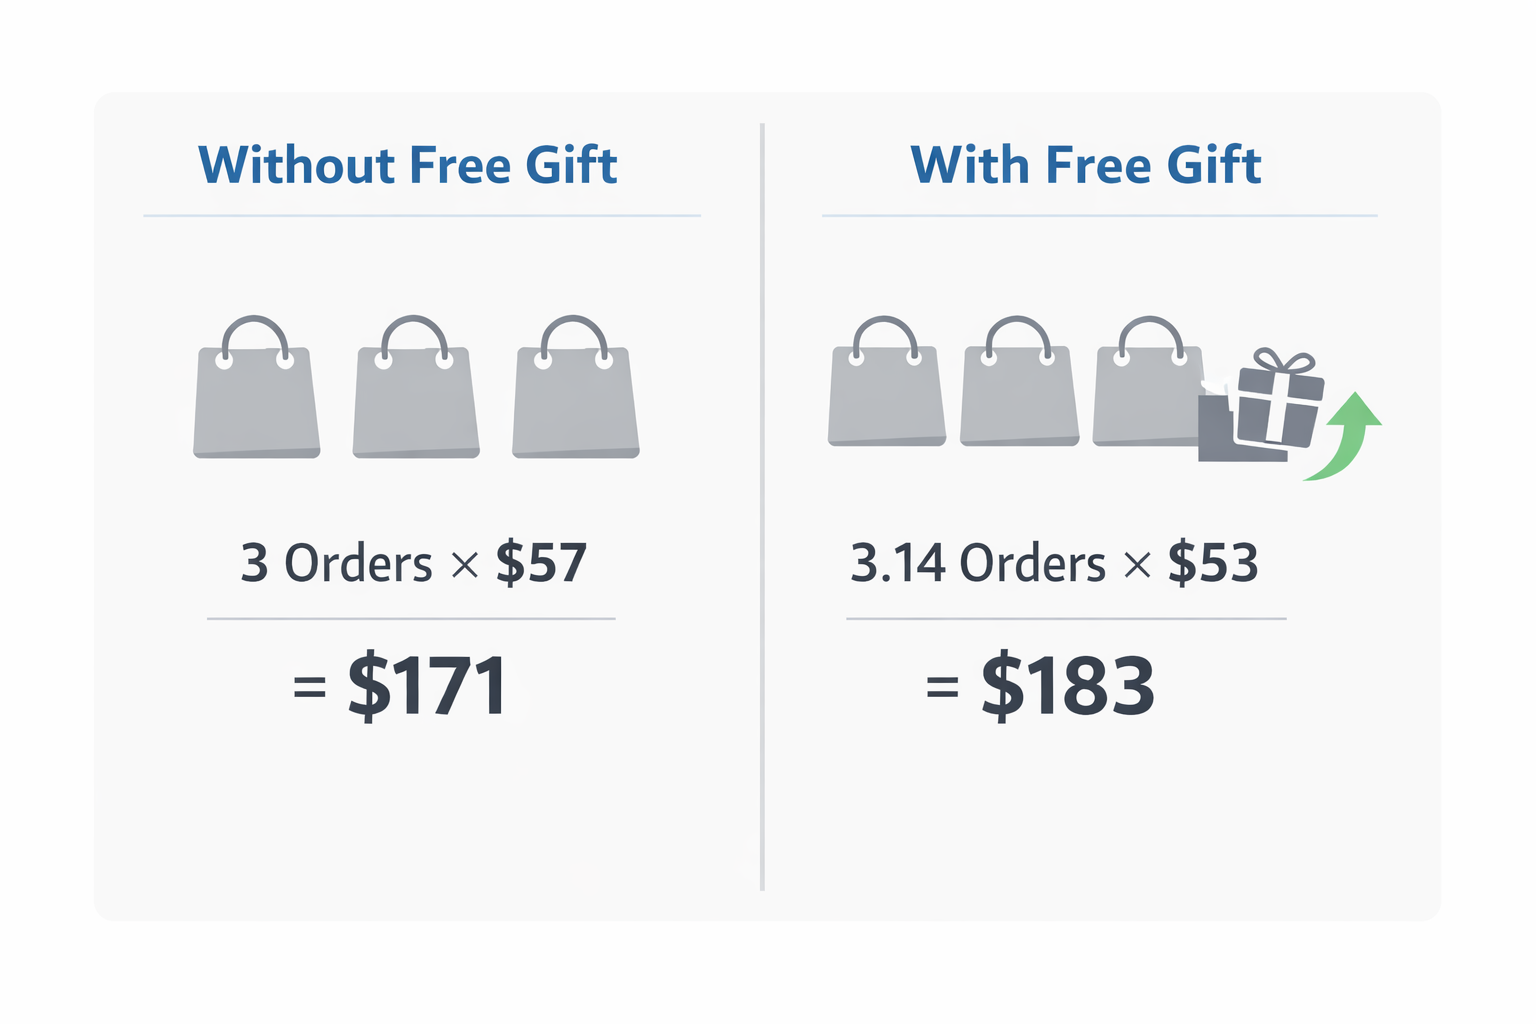The image size is (1536, 1024).
Task: Click the "Without Free Gift" heading
Action: [x=408, y=165]
